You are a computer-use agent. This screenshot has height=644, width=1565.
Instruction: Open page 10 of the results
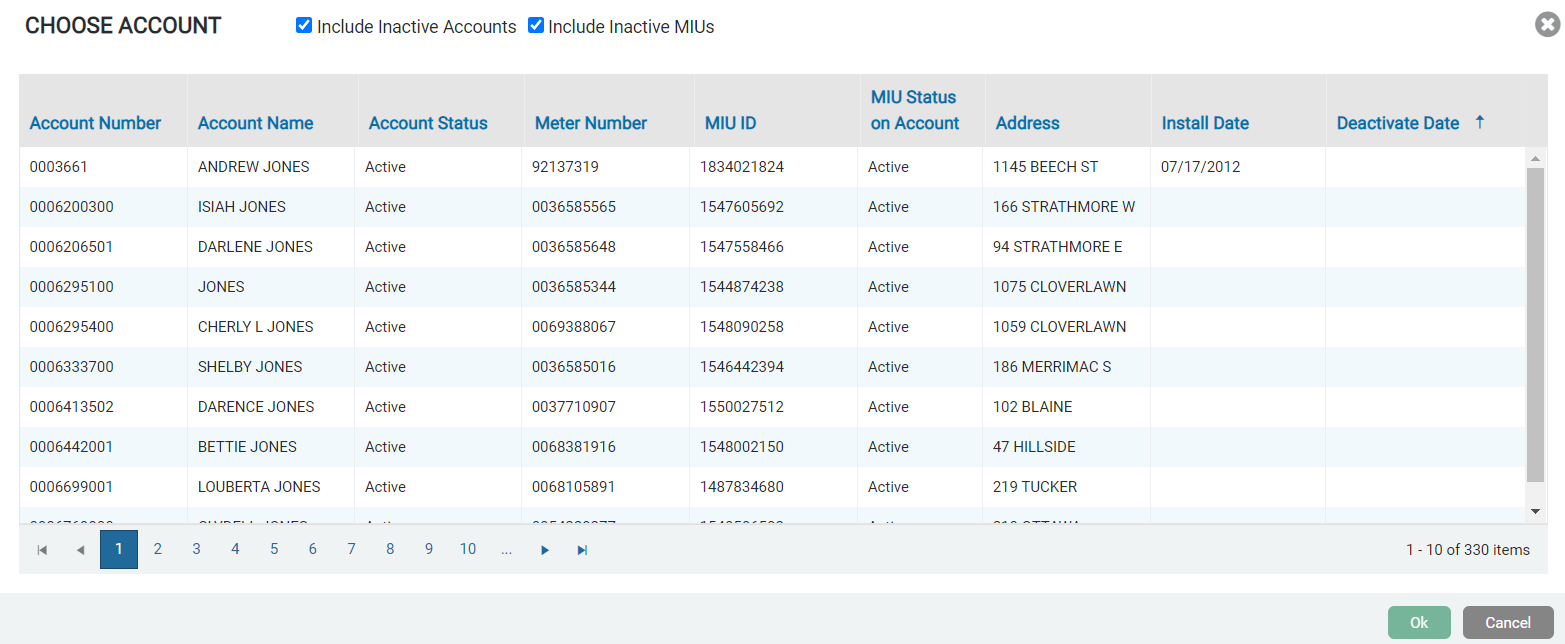click(467, 549)
